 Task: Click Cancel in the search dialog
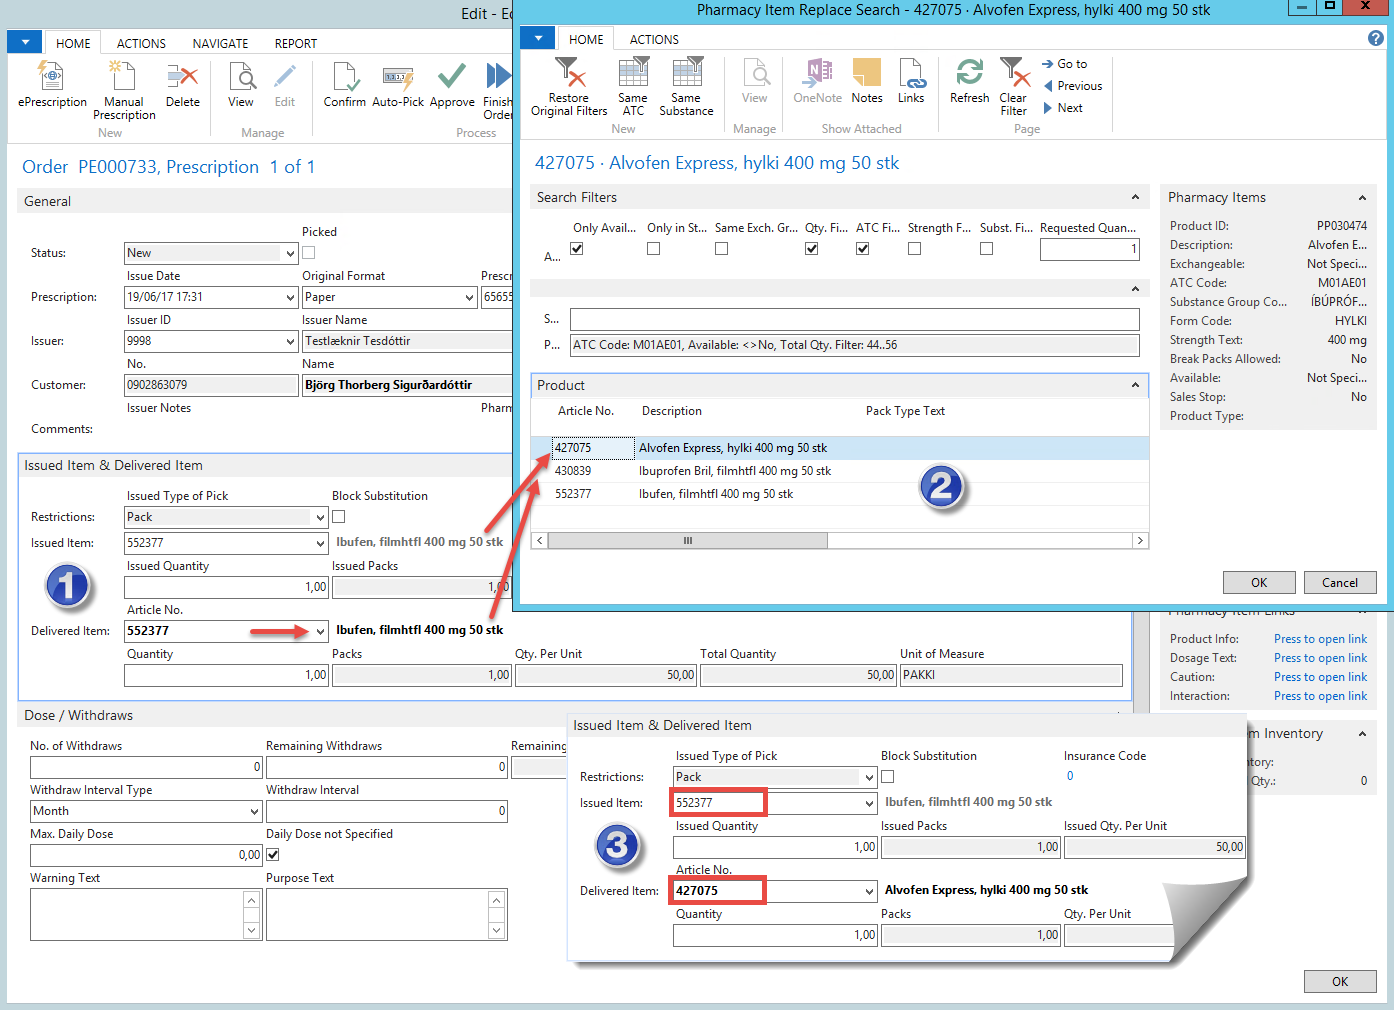tap(1339, 583)
